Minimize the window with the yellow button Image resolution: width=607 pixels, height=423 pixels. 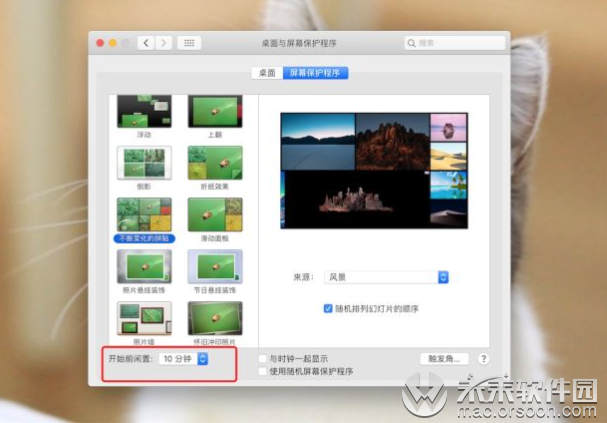coord(113,43)
